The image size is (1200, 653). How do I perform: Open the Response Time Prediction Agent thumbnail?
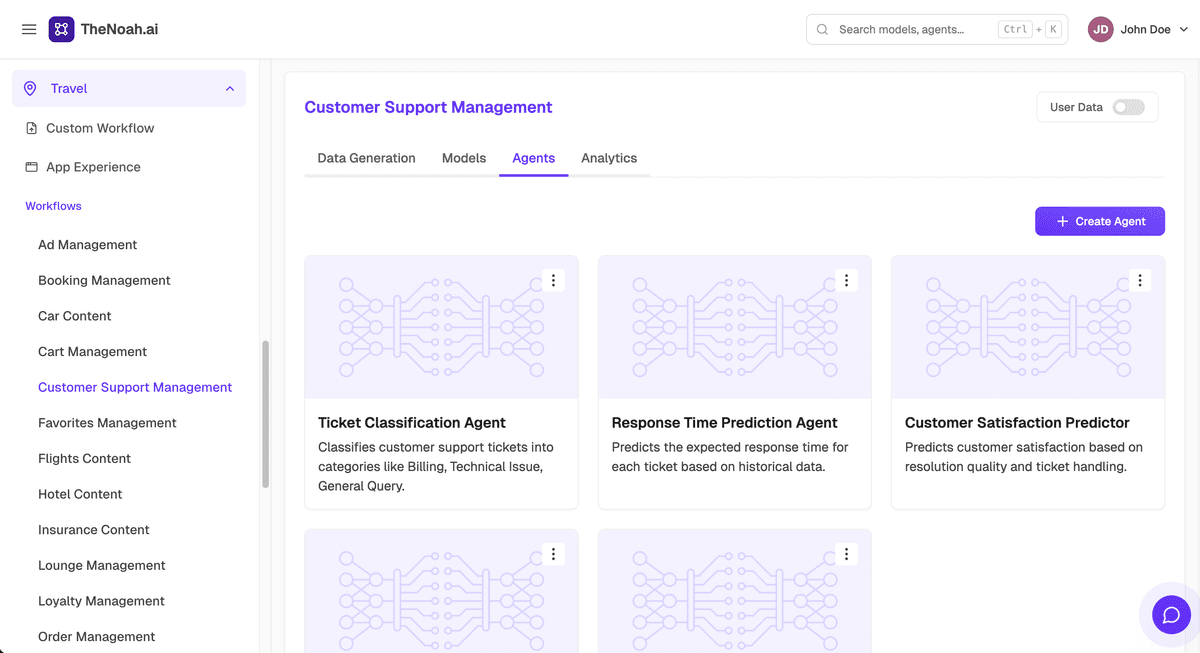tap(735, 328)
